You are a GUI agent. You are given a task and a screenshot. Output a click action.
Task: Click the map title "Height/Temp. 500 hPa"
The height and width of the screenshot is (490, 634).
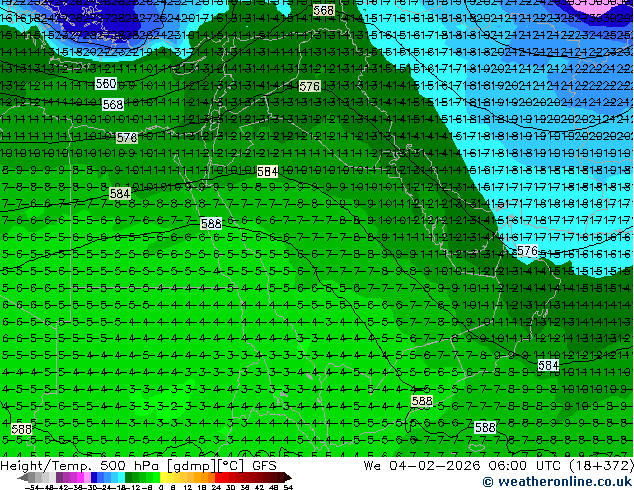pyautogui.click(x=80, y=466)
